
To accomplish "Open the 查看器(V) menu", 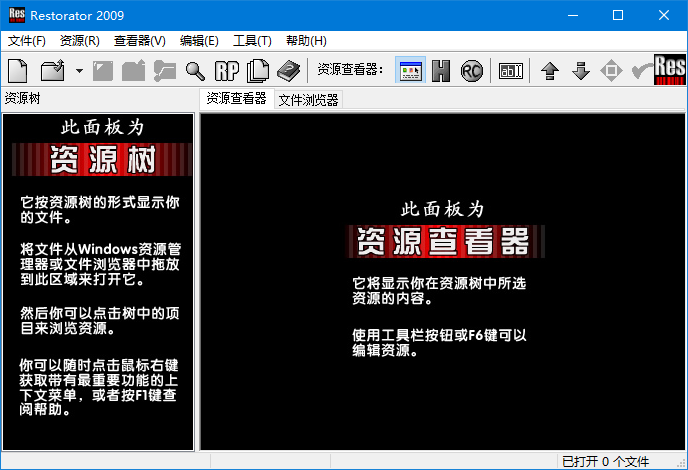I will point(140,41).
